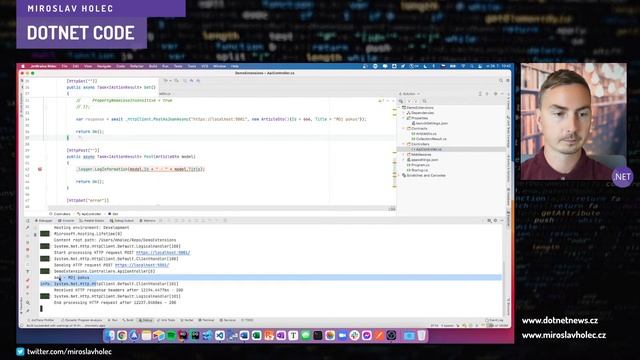Open the Unit Tests tool window
This screenshot has height=360, width=640.
point(166,320)
